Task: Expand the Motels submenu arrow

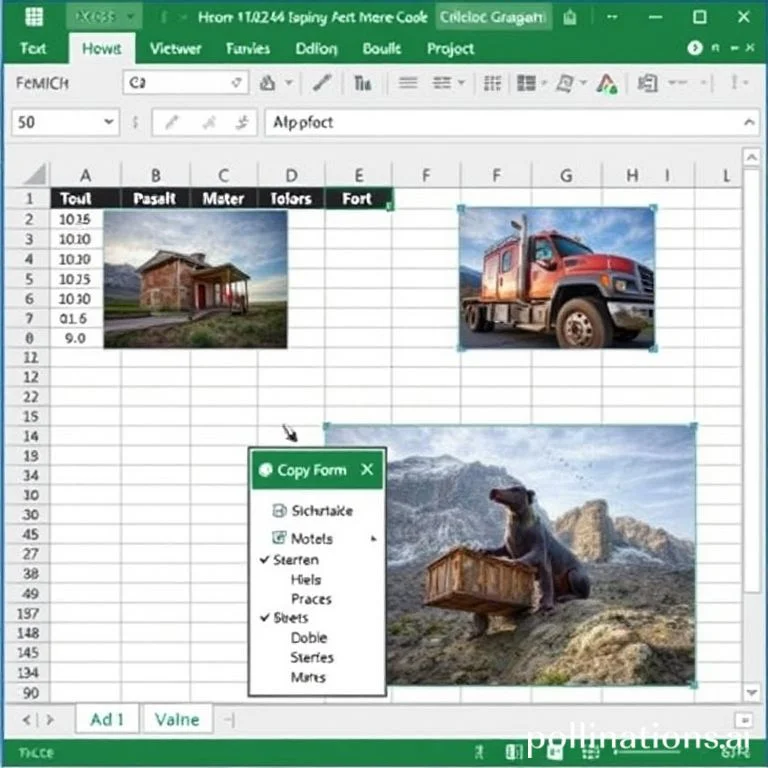Action: click(374, 538)
